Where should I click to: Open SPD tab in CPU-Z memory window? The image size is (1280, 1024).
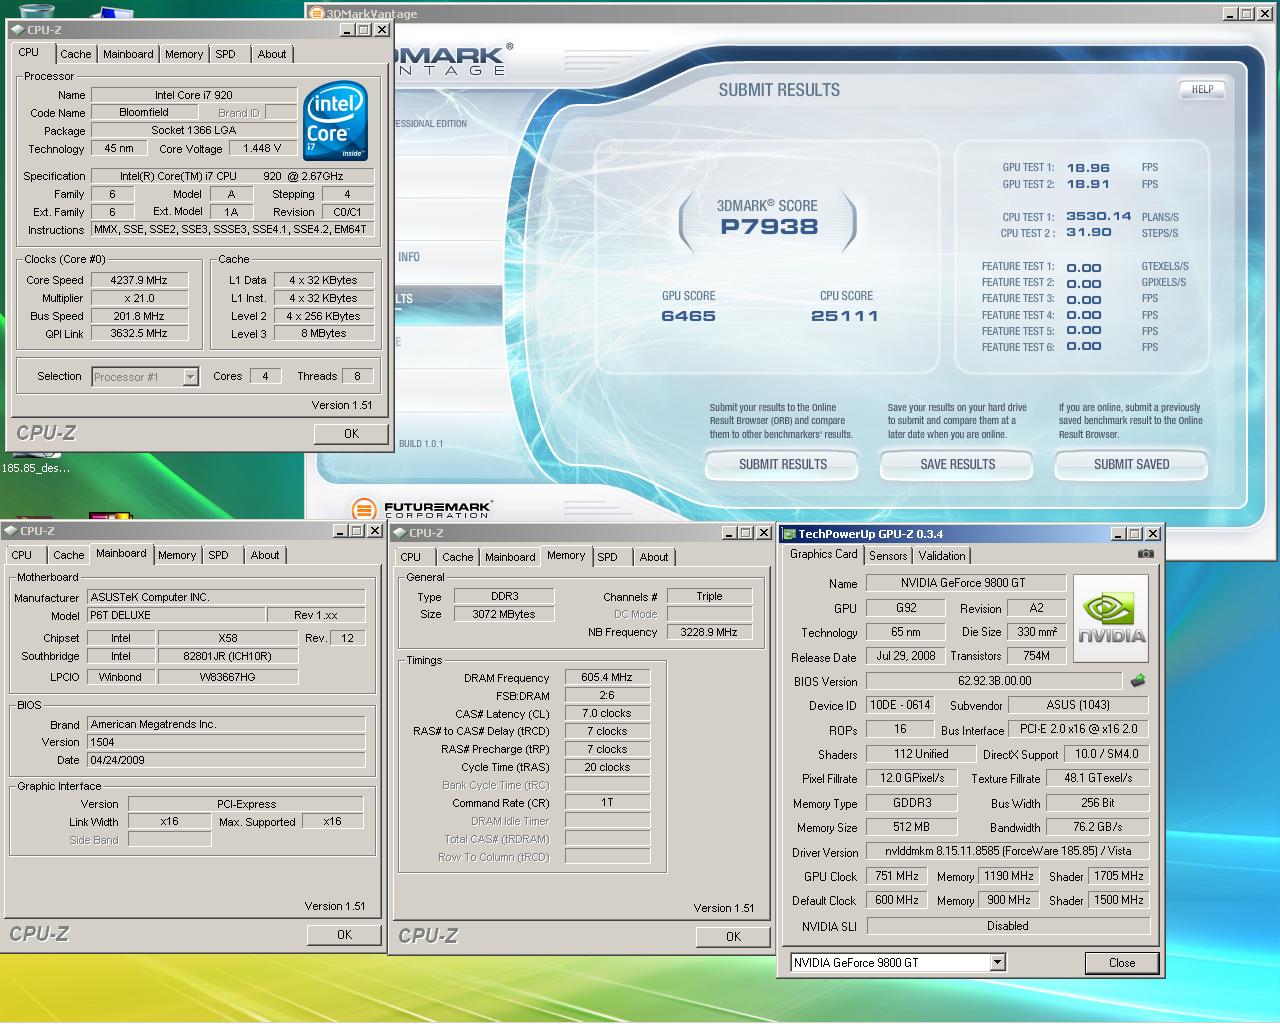[608, 557]
